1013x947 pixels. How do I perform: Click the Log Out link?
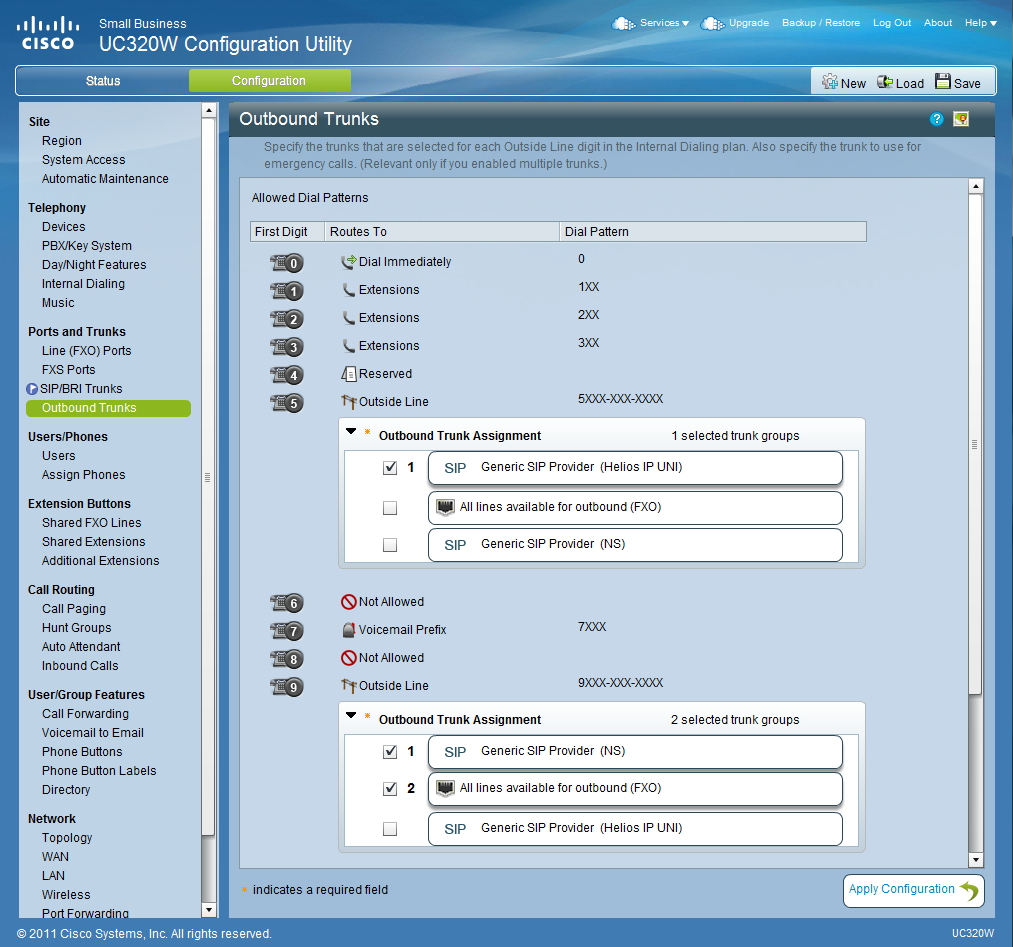[x=892, y=23]
